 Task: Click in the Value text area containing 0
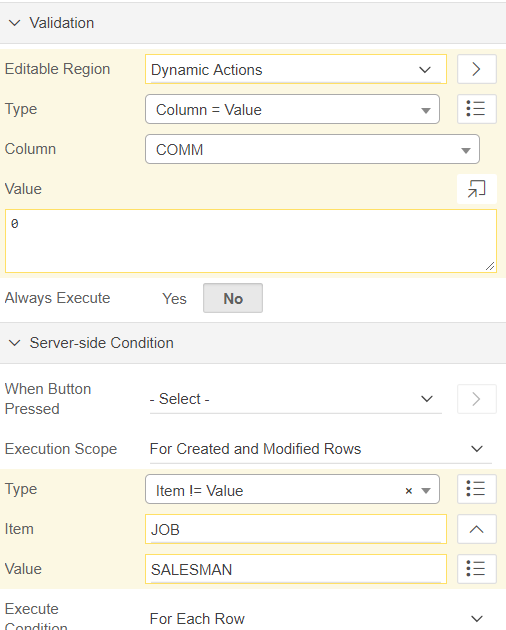251,241
